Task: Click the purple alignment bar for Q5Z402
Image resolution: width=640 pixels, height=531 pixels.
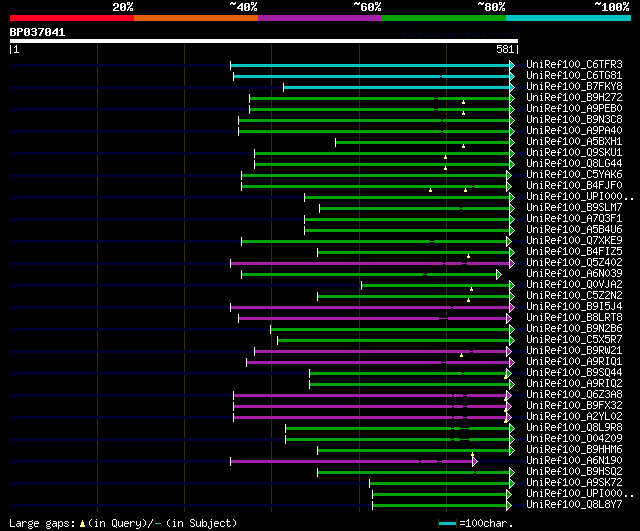Action: tap(370, 264)
